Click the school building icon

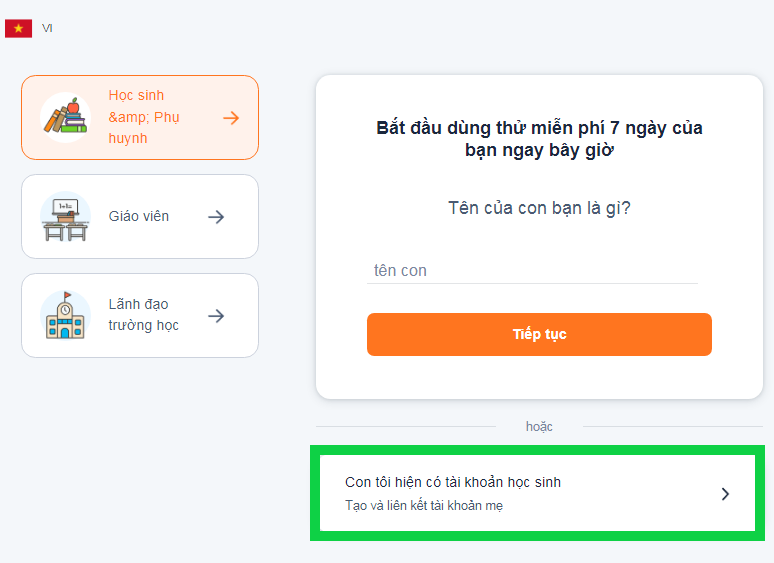tap(65, 315)
